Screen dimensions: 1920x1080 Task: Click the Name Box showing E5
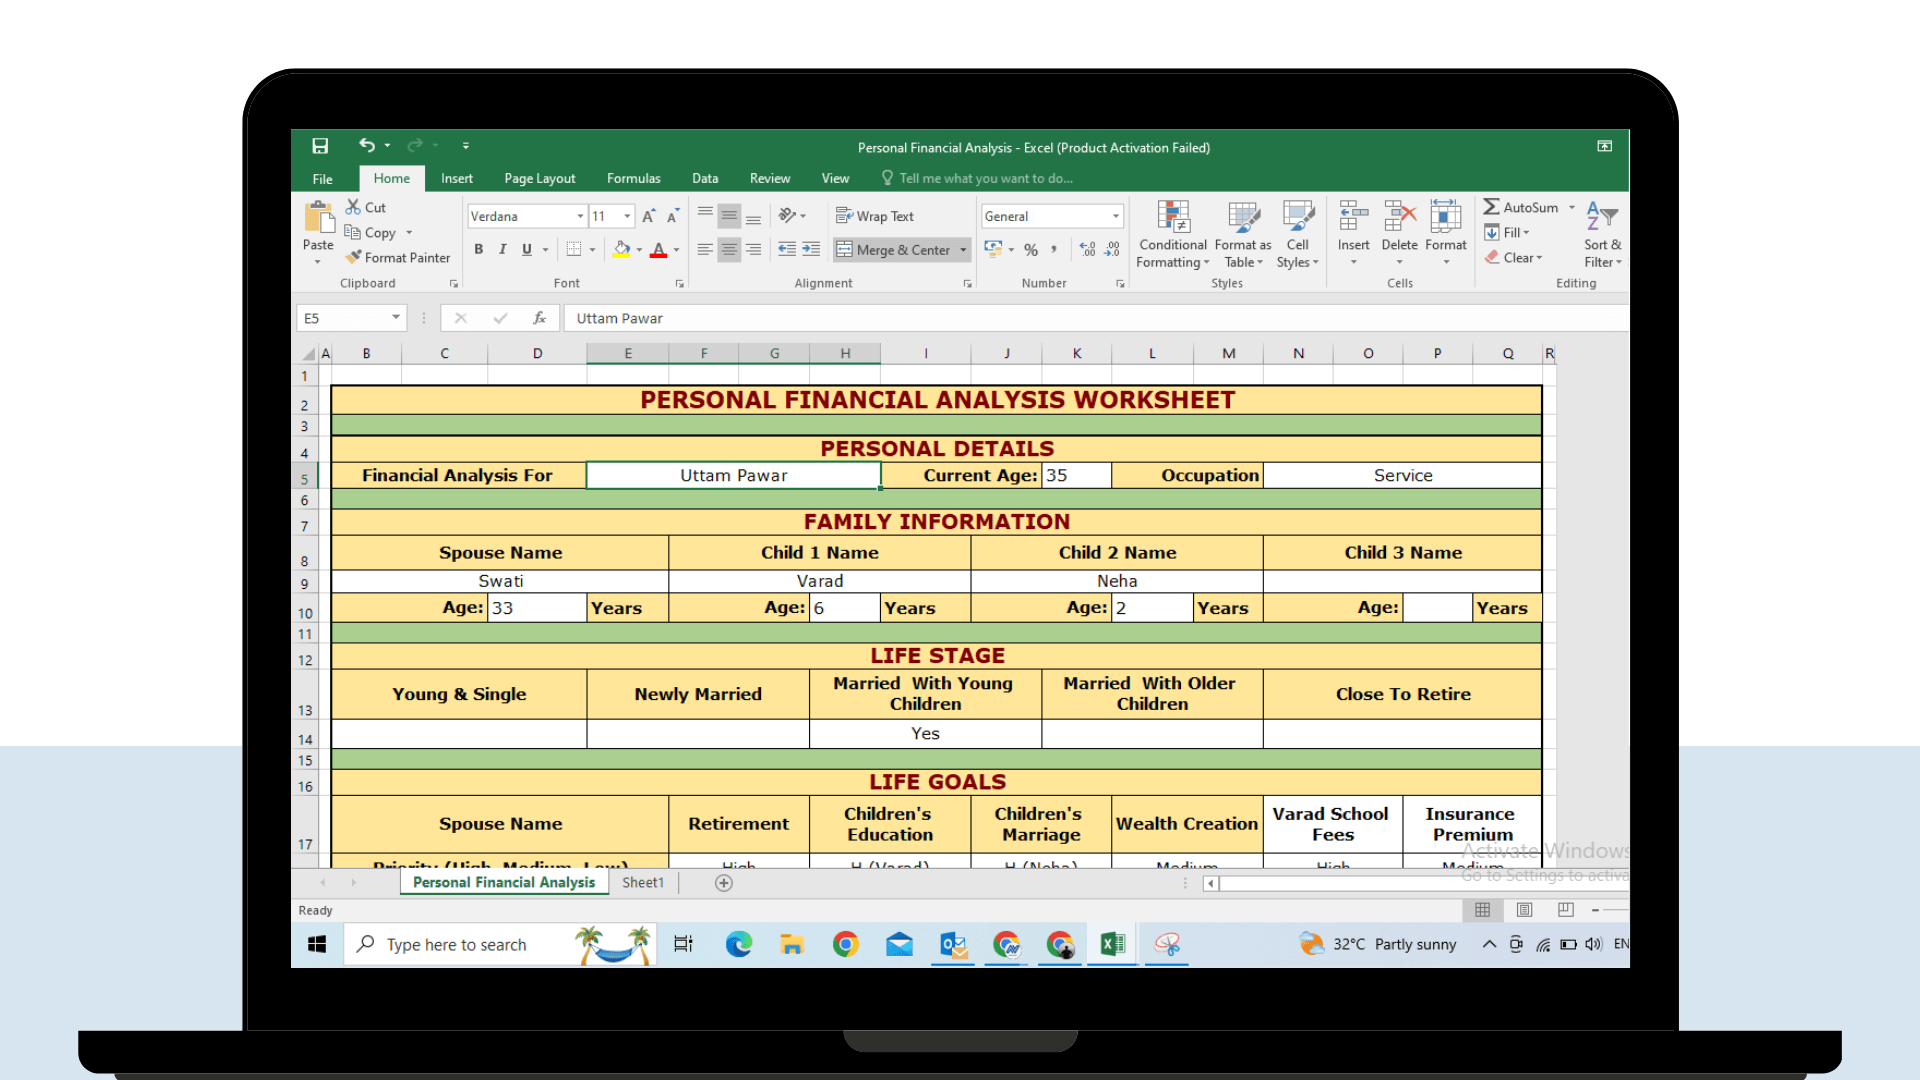(x=350, y=318)
